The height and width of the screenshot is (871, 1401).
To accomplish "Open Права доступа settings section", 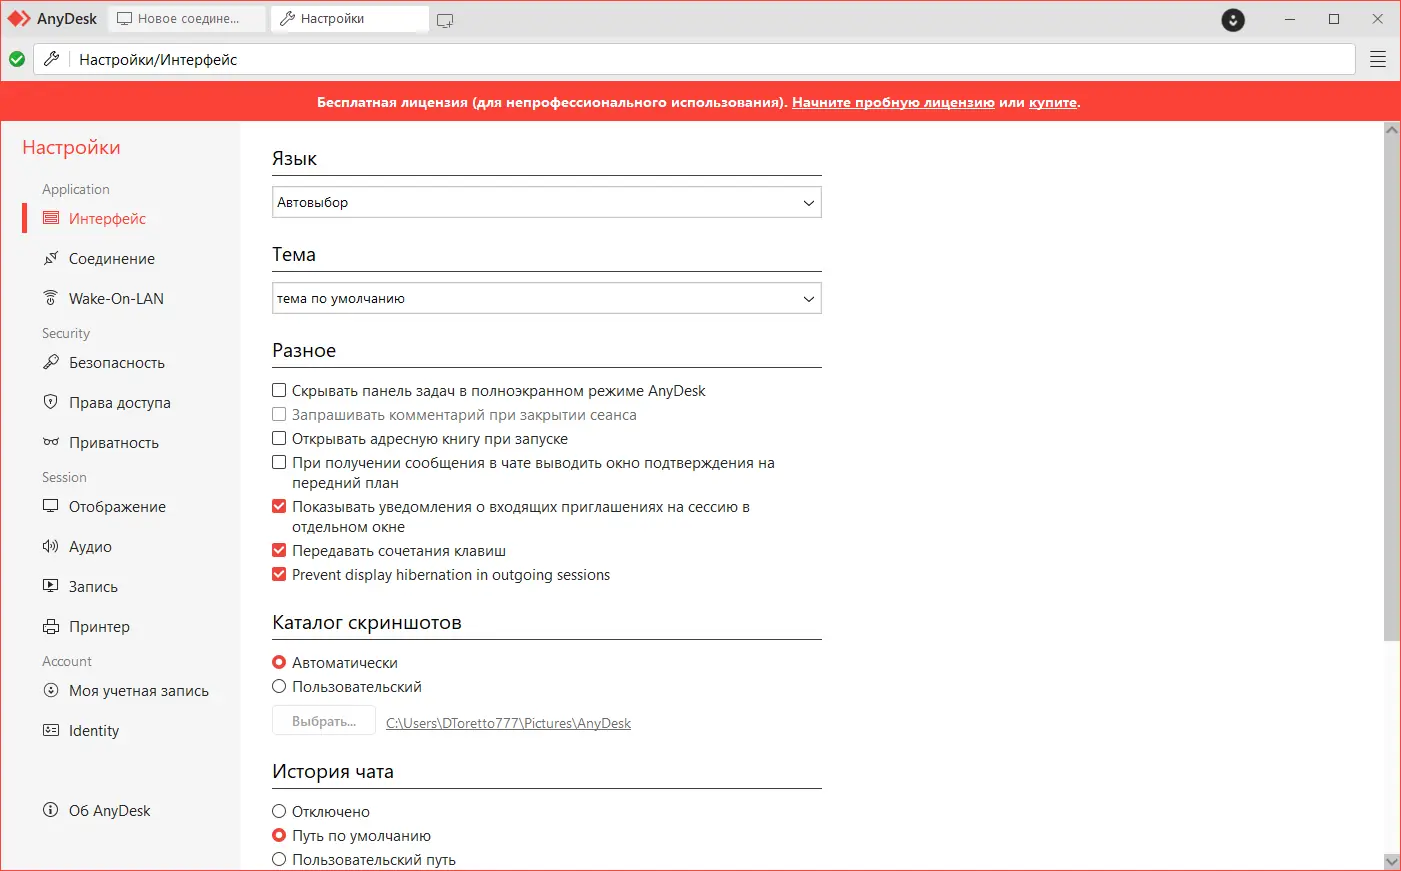I will (x=120, y=402).
